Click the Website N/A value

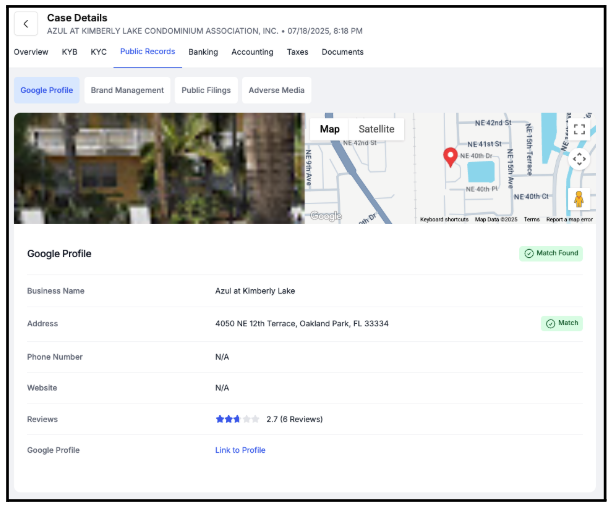(x=222, y=388)
